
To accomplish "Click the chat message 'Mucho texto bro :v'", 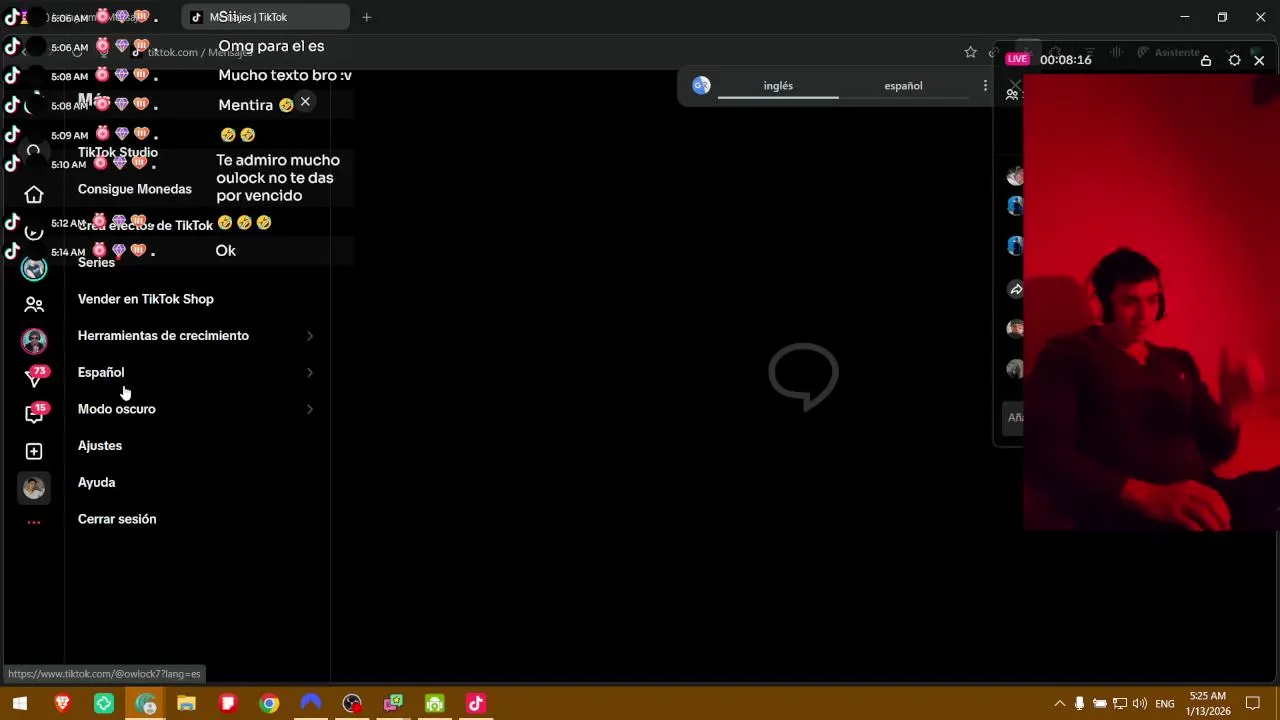I will [x=285, y=75].
